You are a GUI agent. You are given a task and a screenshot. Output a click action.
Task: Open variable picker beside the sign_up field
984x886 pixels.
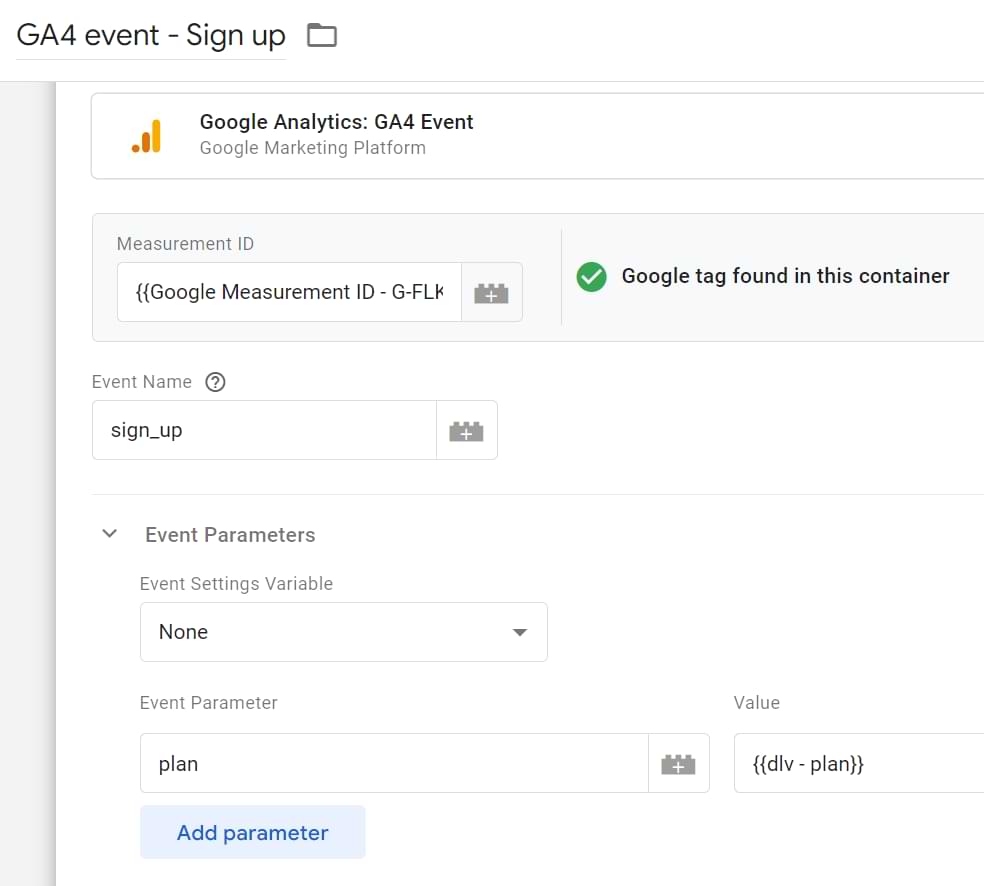click(x=466, y=431)
